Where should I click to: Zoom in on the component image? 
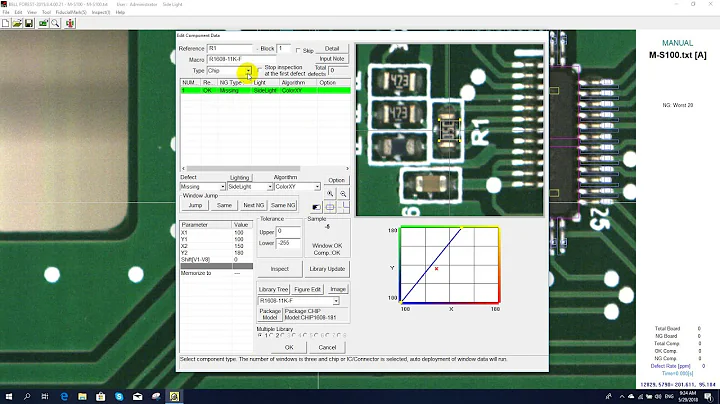pos(330,194)
